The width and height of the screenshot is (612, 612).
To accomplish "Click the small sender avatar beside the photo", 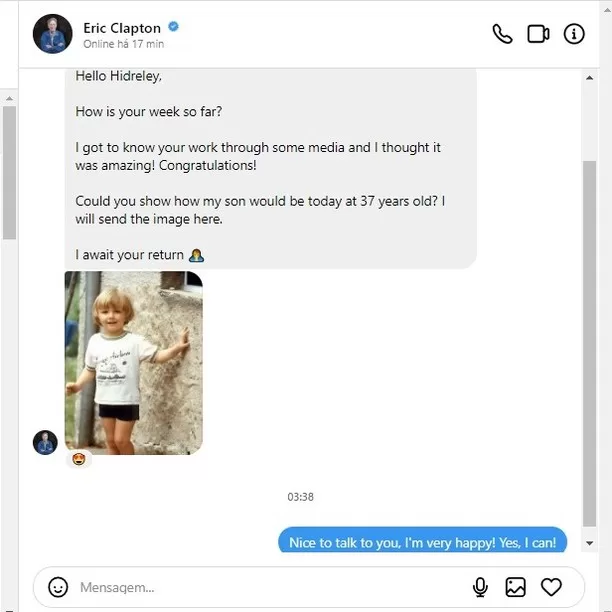I will (x=45, y=442).
